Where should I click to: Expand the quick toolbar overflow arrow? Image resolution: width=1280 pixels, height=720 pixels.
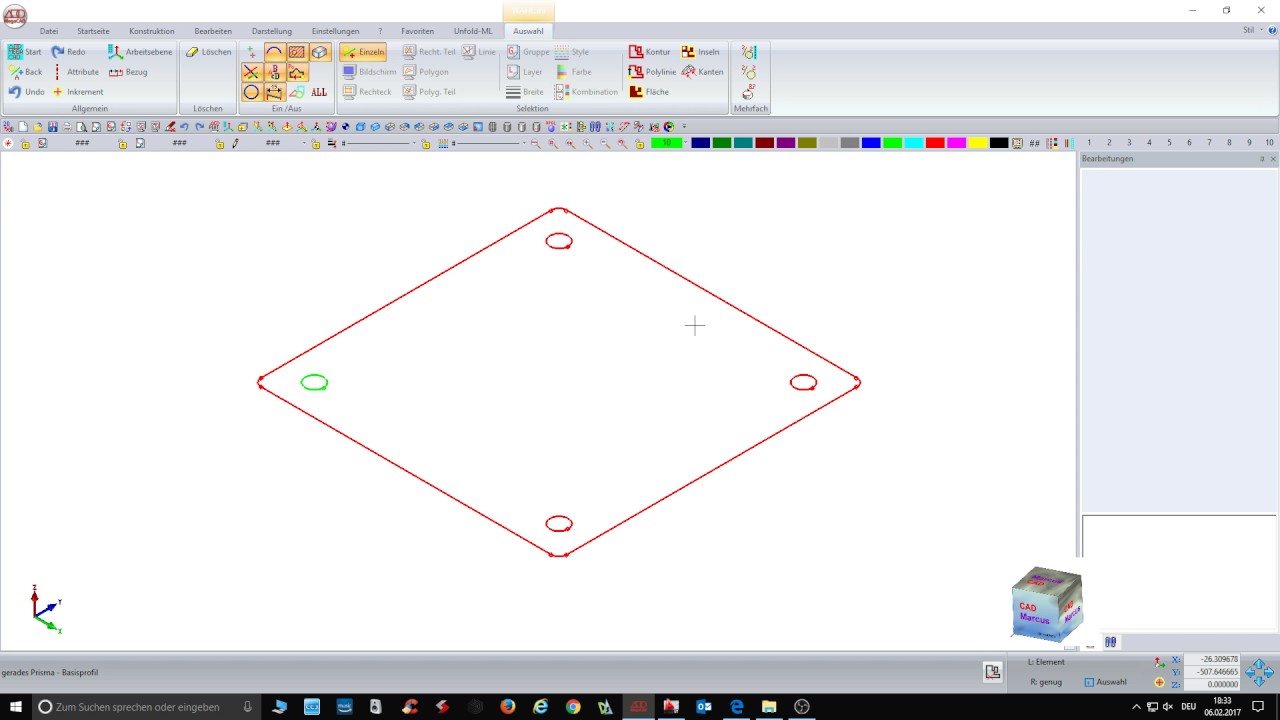point(684,127)
